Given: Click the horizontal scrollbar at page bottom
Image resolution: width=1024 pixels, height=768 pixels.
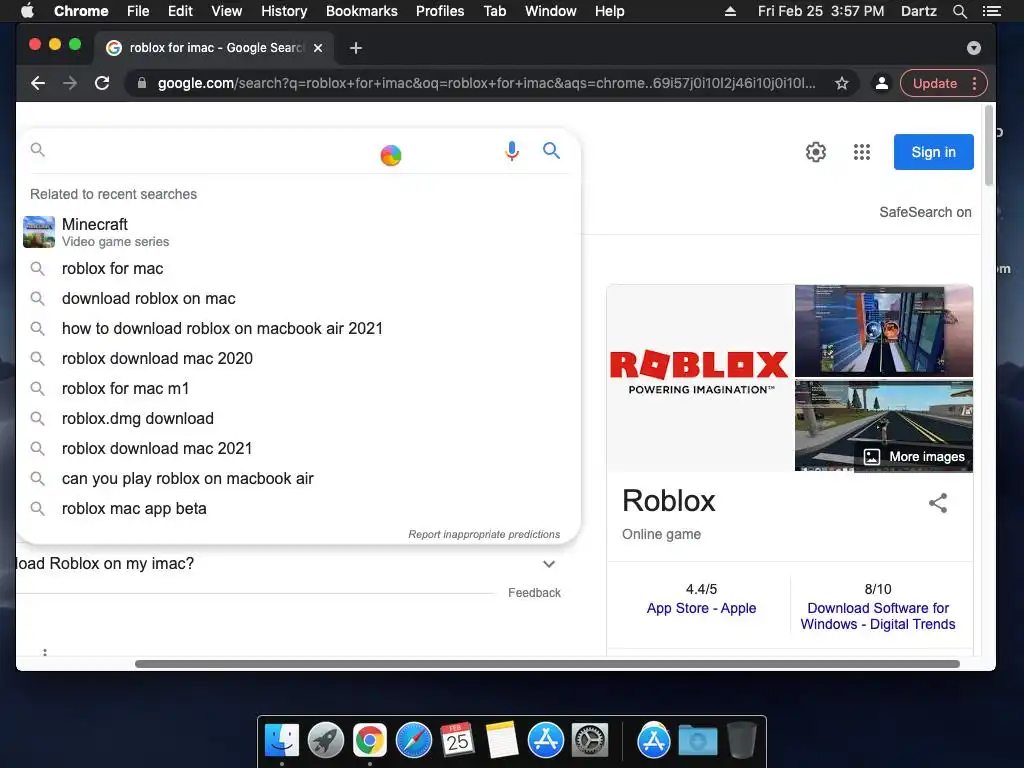Looking at the screenshot, I should 547,664.
